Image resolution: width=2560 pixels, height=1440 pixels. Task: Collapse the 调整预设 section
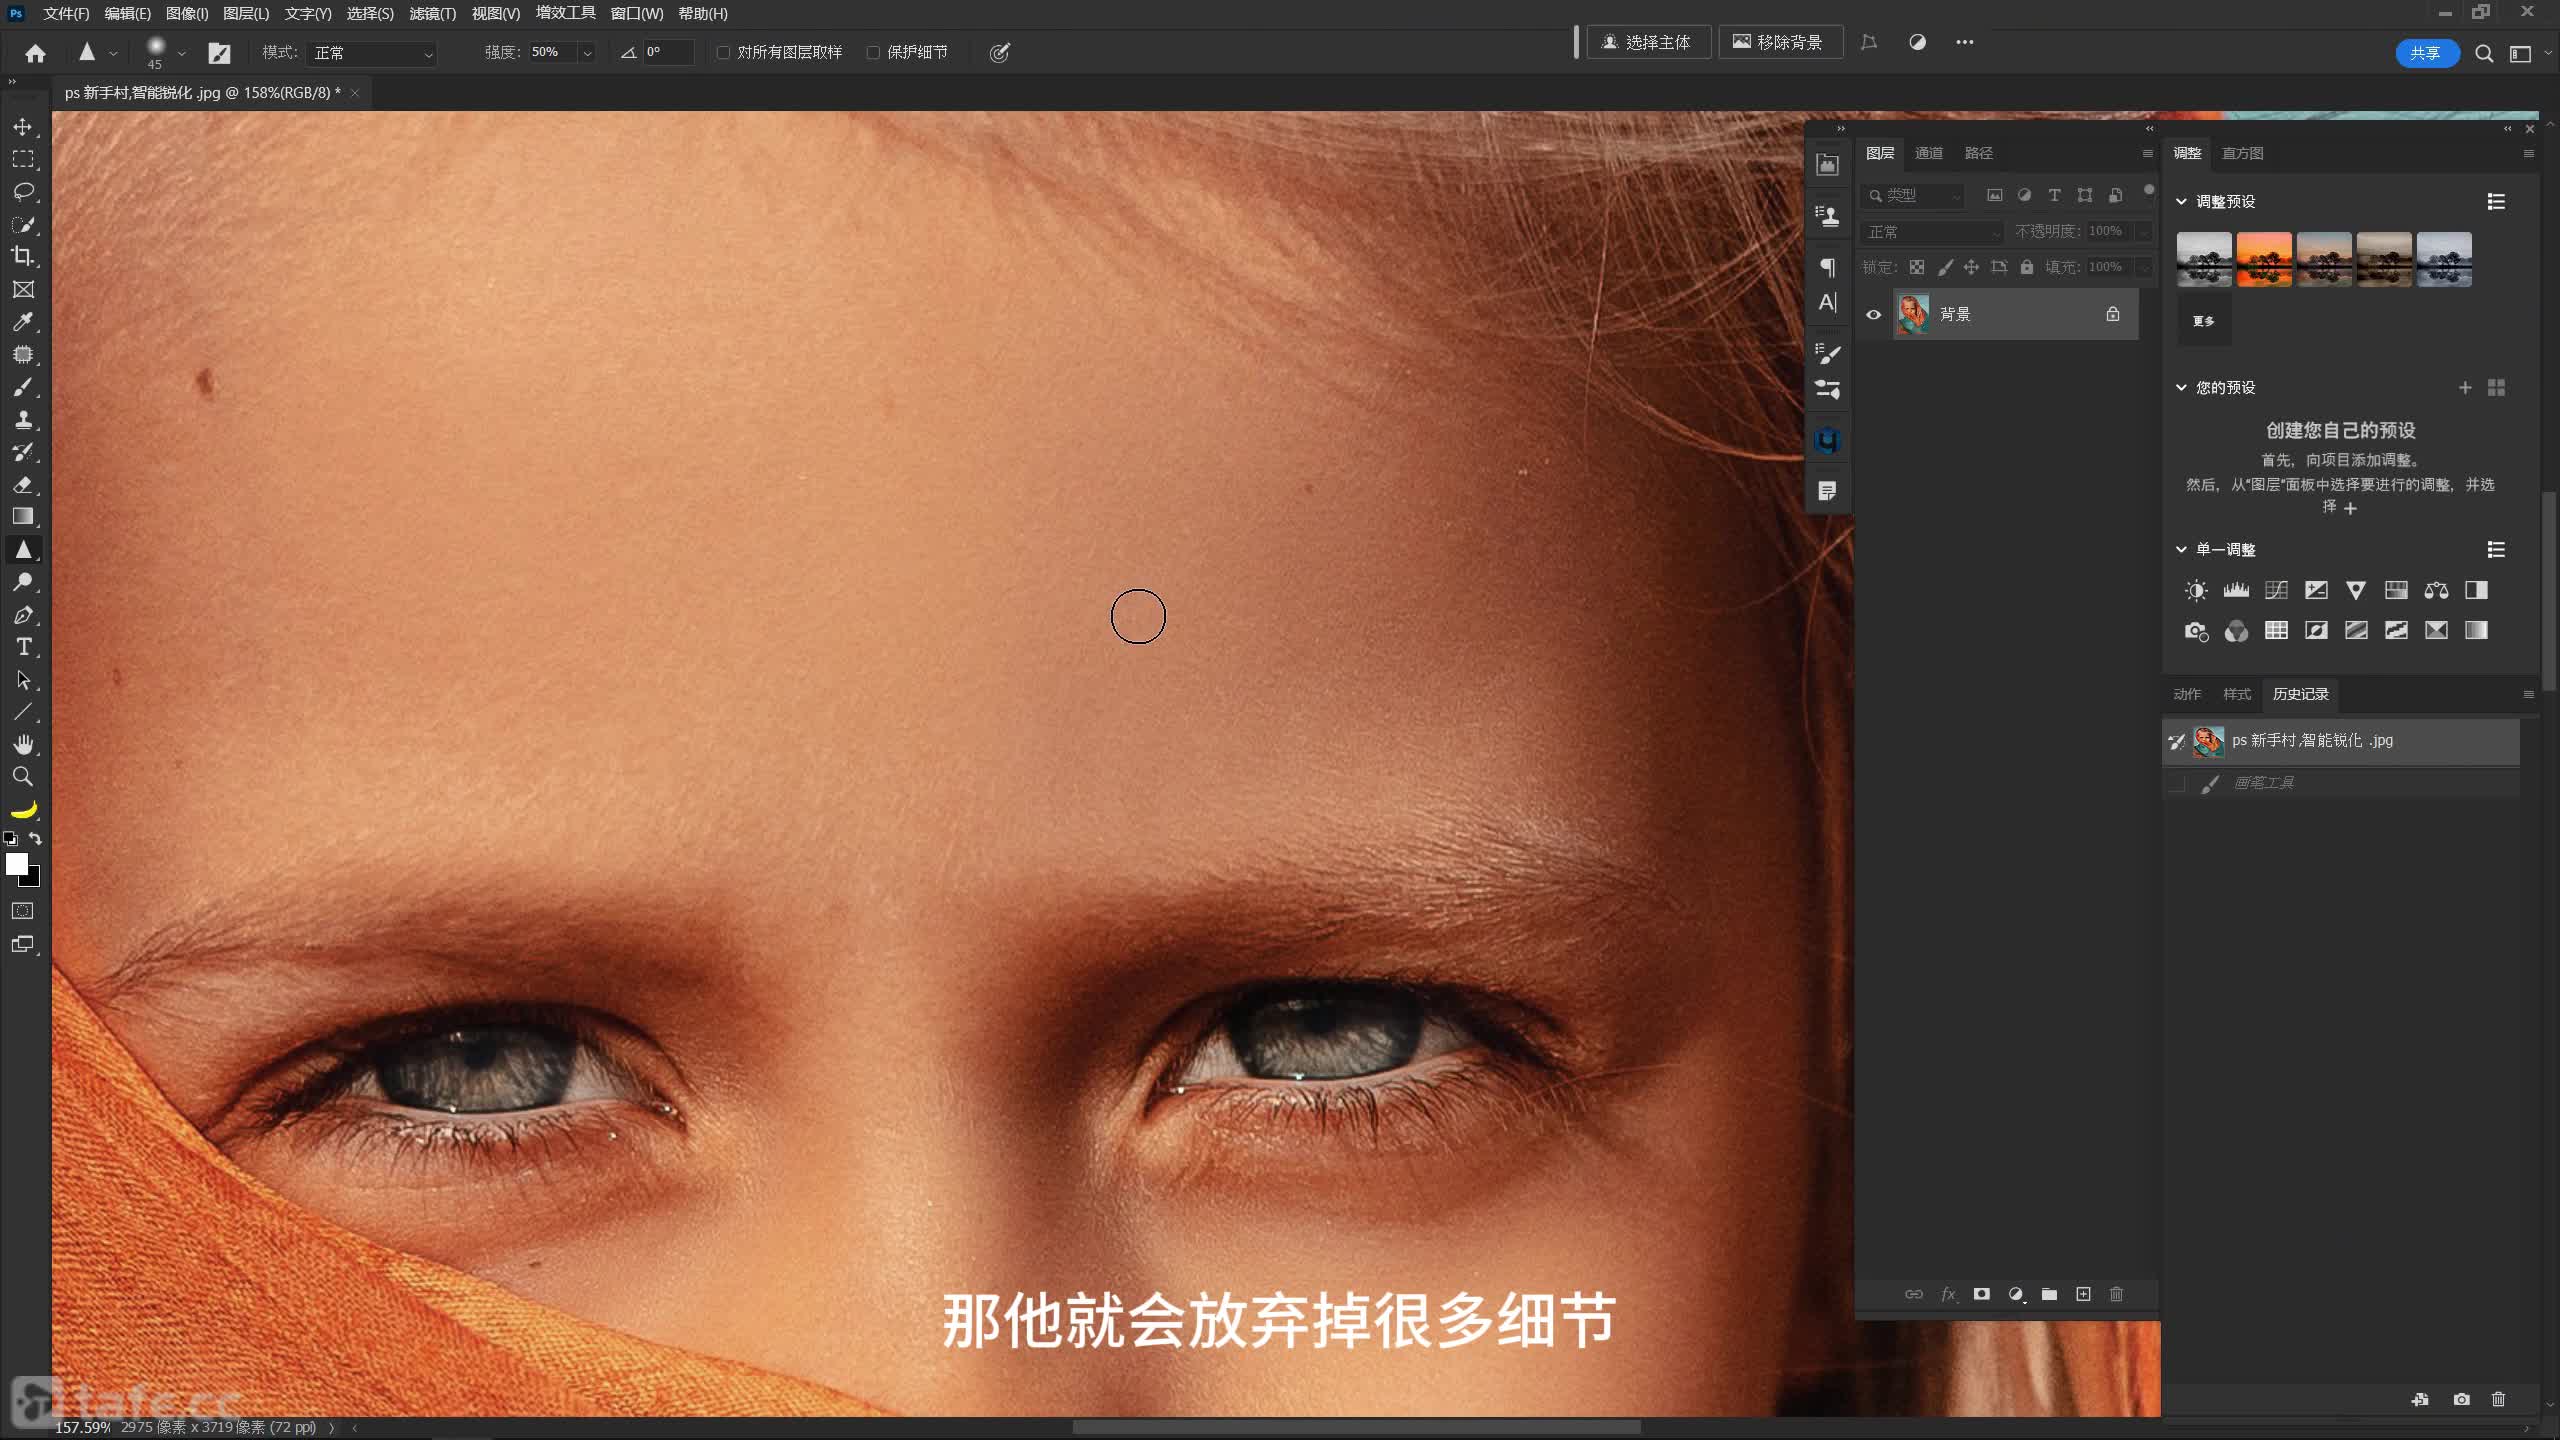coord(2181,202)
